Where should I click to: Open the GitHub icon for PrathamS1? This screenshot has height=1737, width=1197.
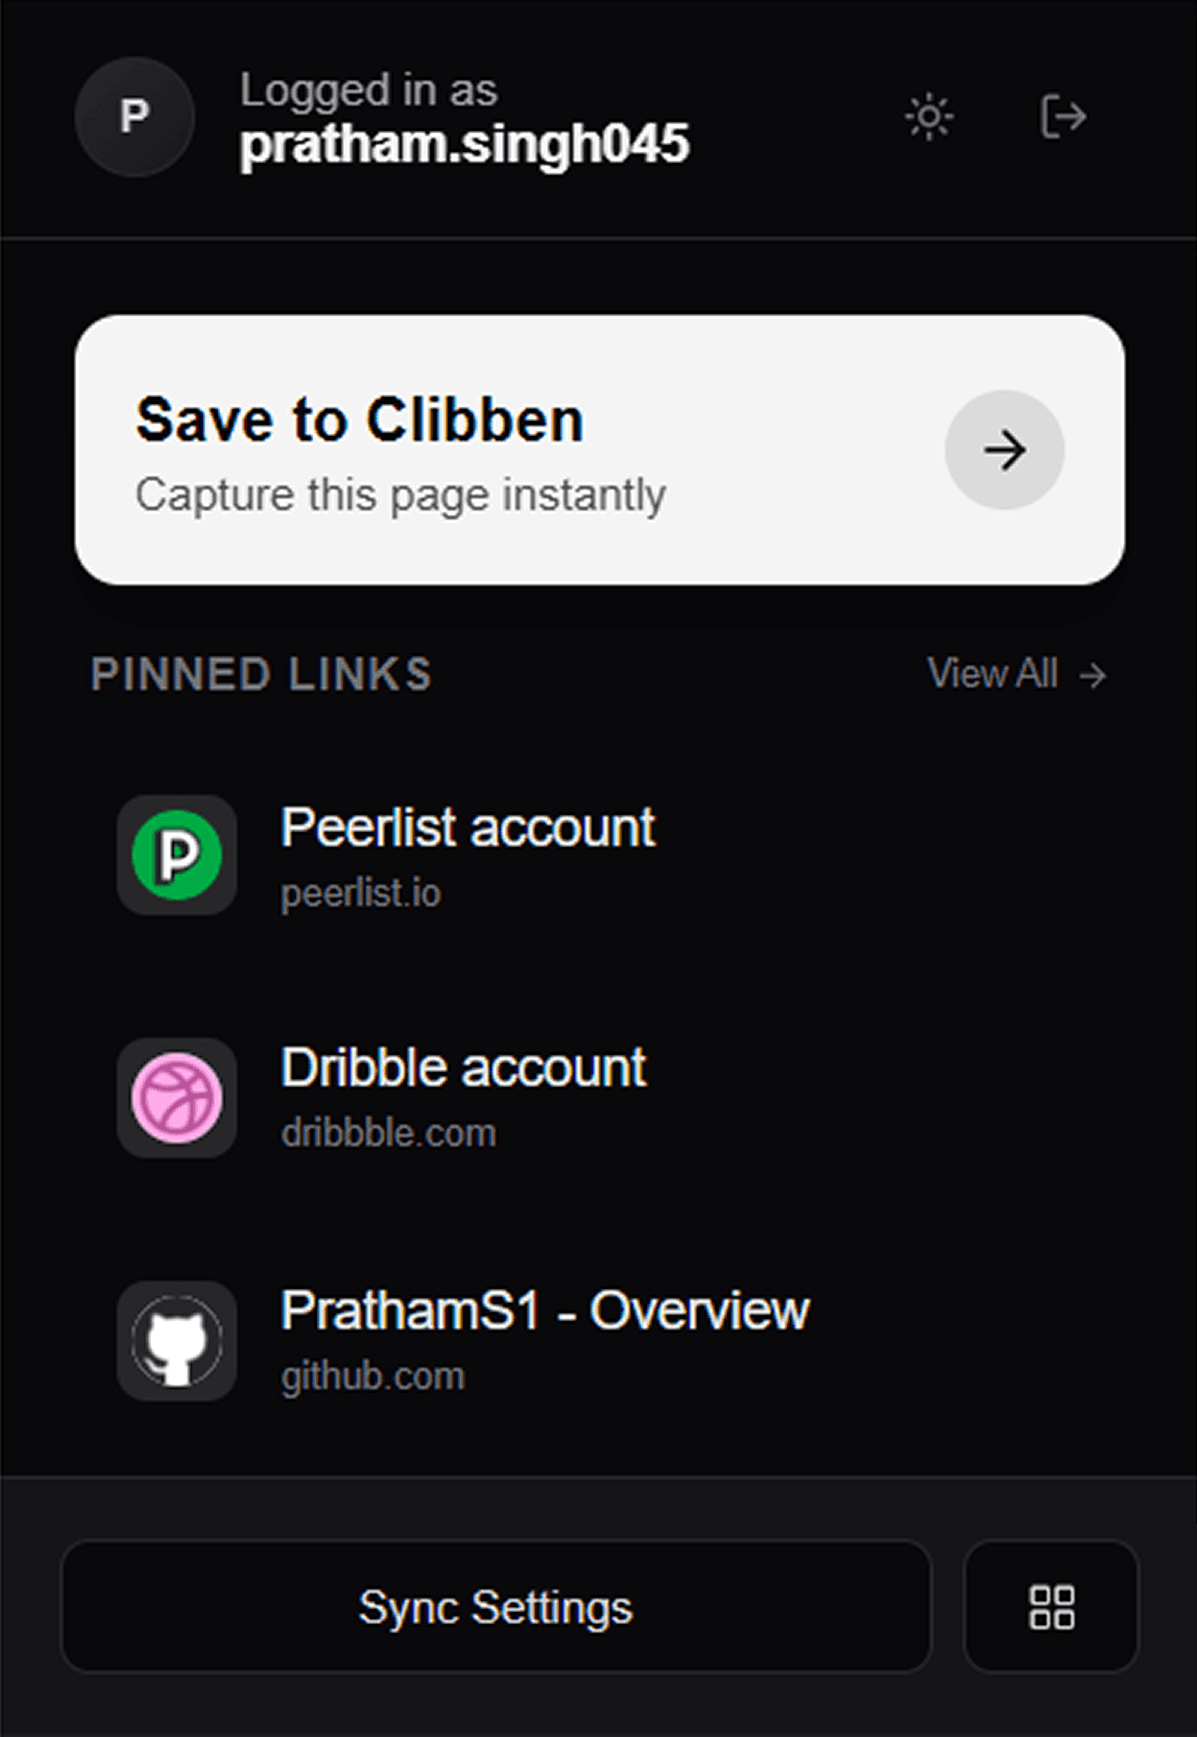pos(176,1342)
